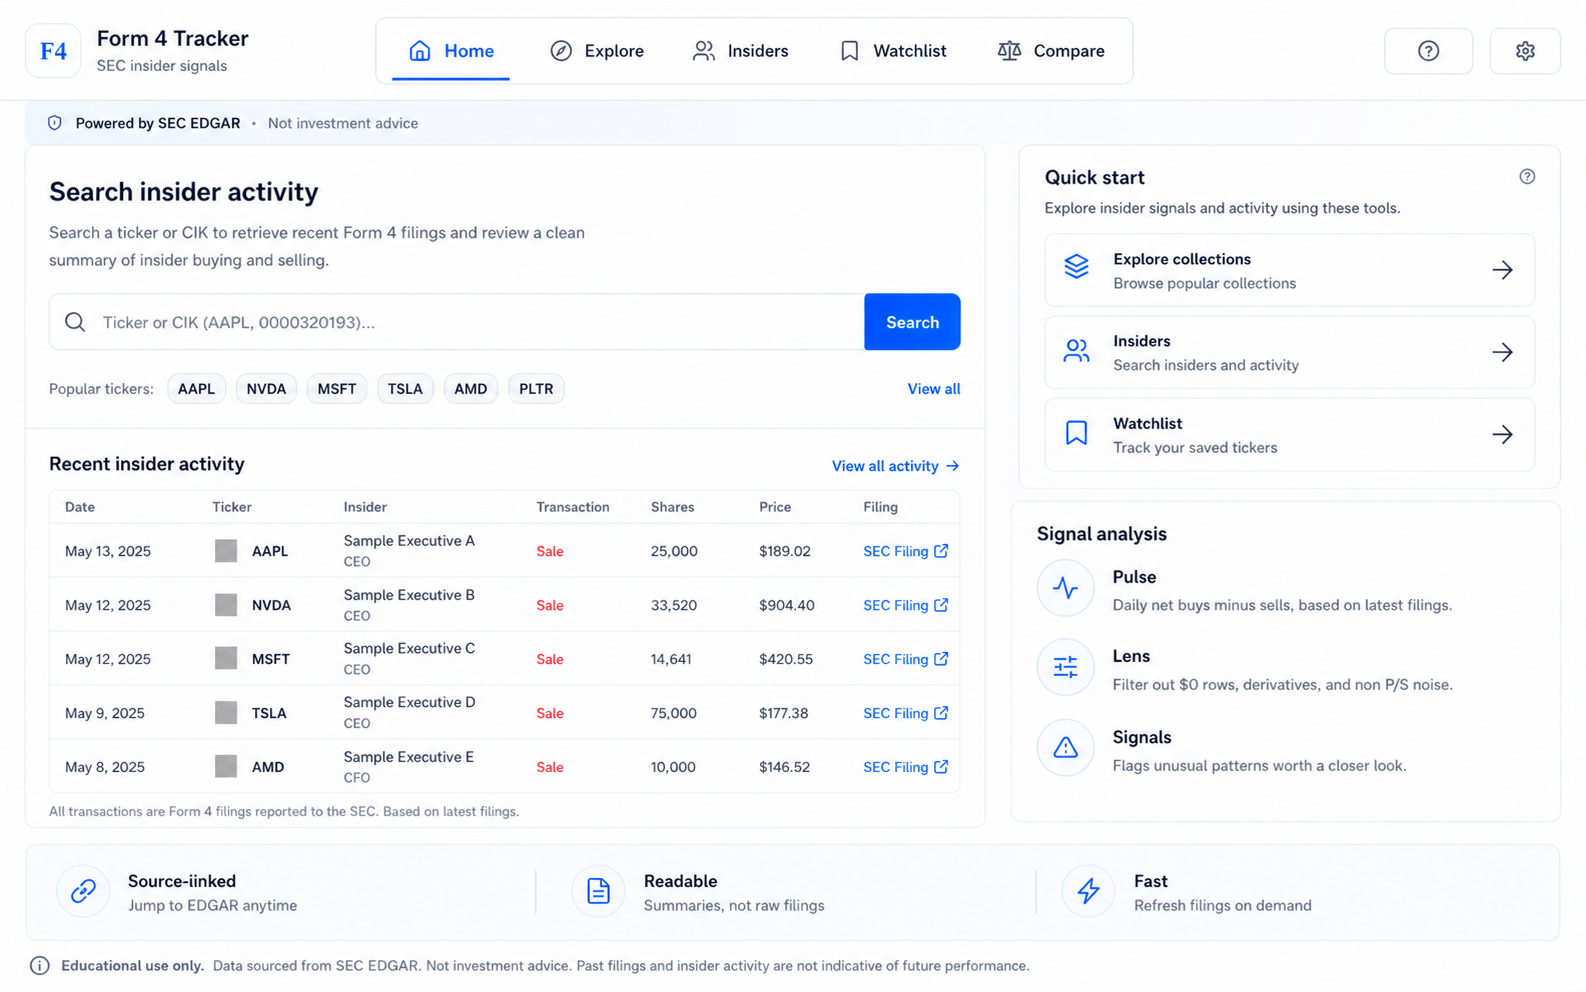Click Sample Executive A insider name
This screenshot has width=1586, height=992.
[x=409, y=541]
